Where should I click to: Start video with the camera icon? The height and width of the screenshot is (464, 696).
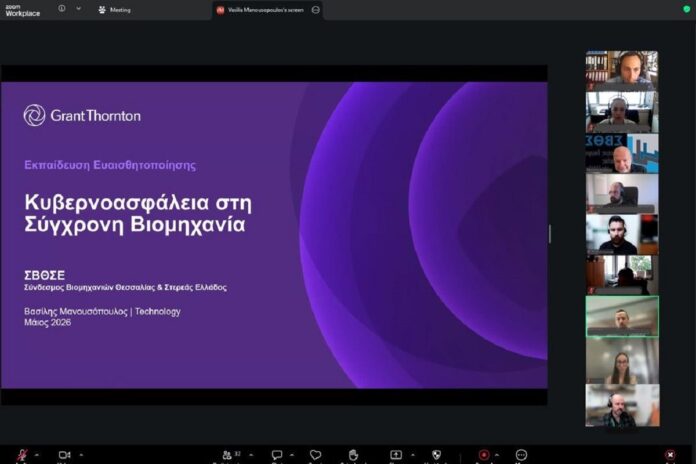(x=64, y=455)
